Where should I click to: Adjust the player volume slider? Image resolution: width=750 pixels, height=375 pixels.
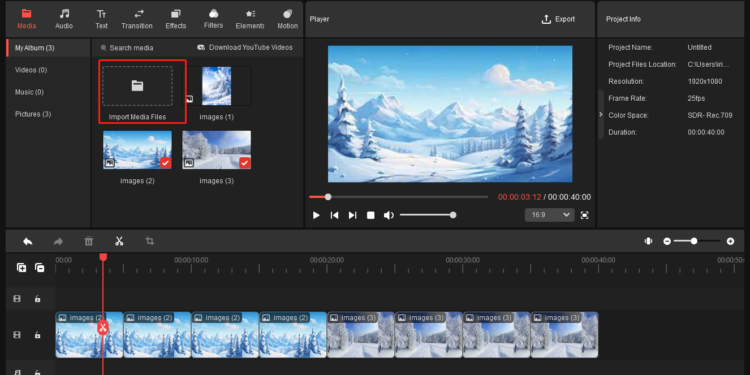[428, 215]
